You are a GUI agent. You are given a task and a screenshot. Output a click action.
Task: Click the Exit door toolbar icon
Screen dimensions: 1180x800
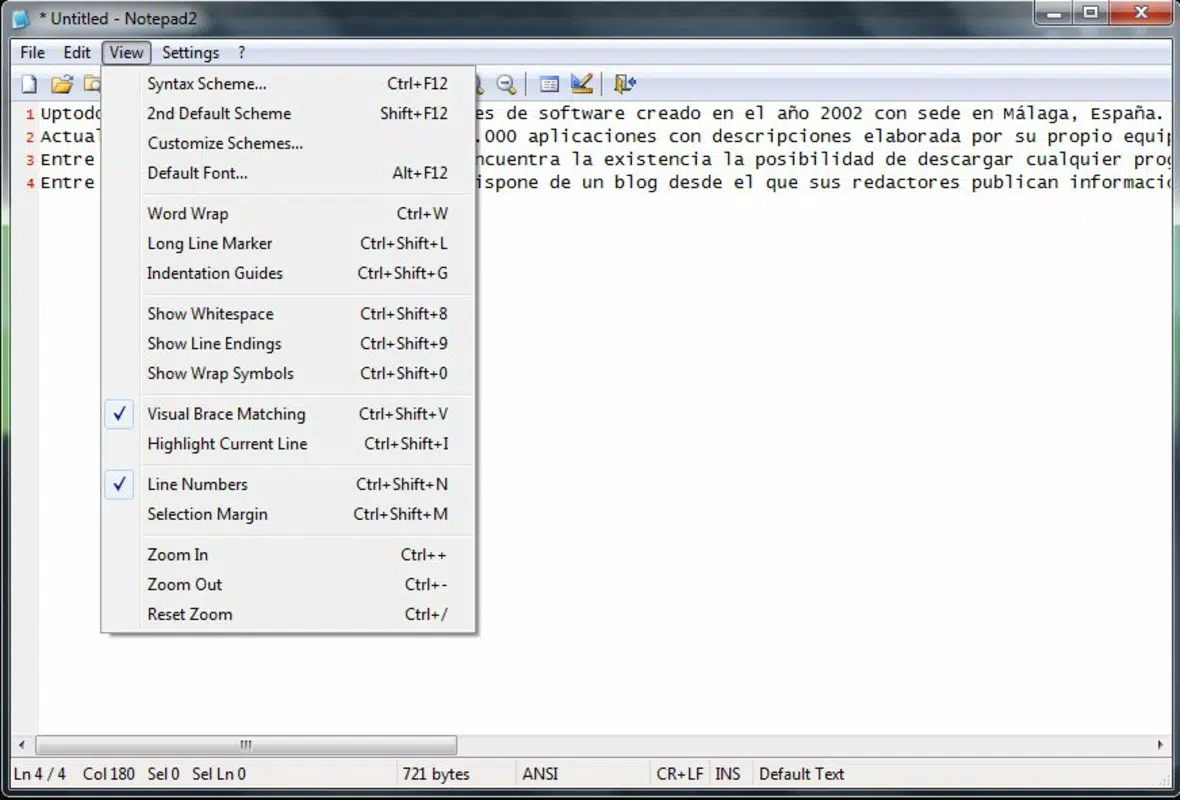[625, 84]
